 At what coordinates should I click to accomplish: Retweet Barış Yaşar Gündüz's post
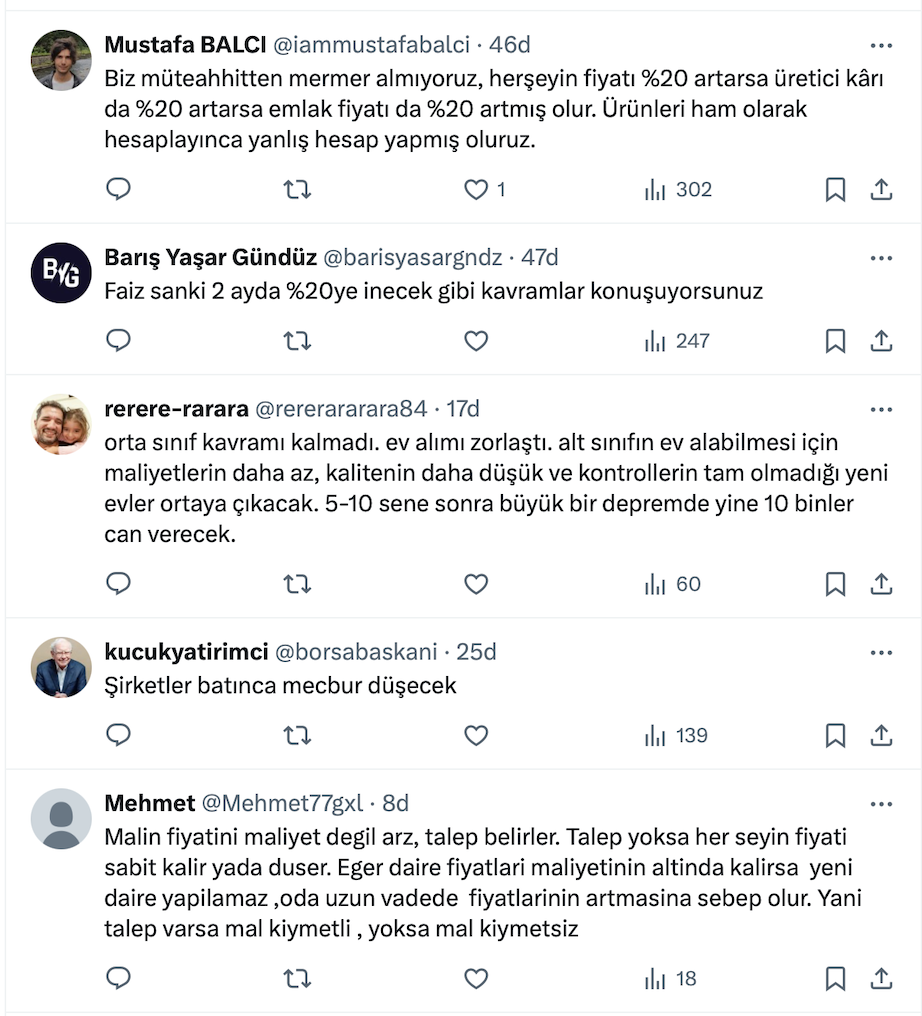(297, 341)
